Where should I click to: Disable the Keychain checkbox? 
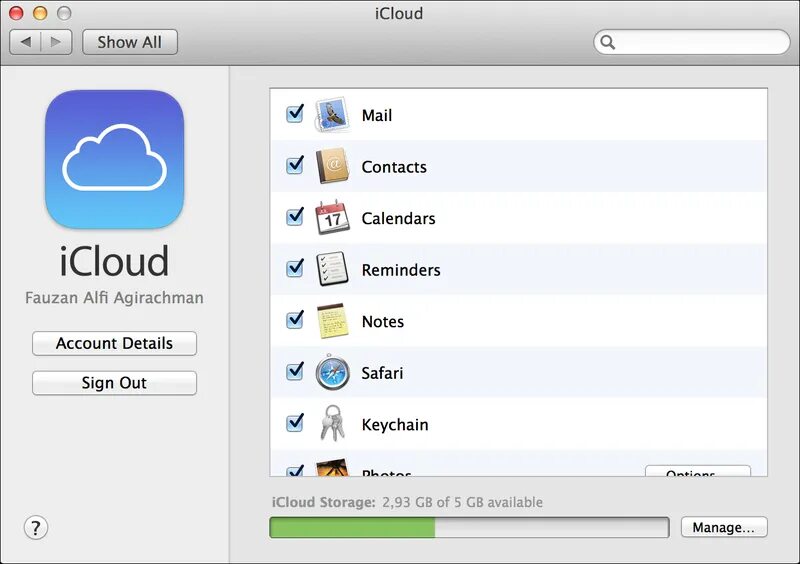[295, 423]
